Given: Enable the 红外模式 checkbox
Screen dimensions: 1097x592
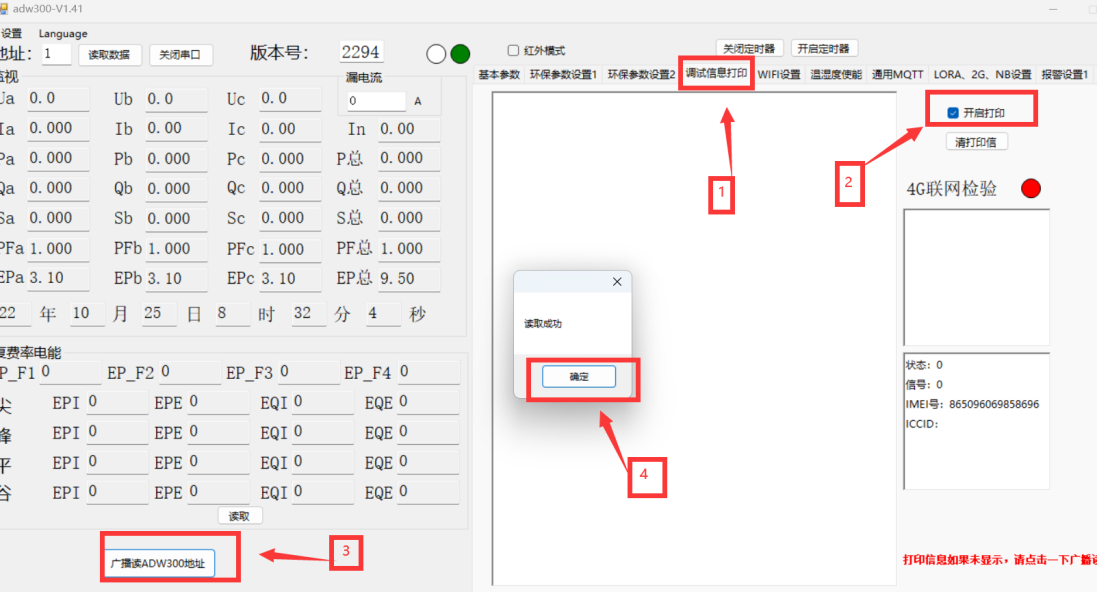Looking at the screenshot, I should tap(514, 50).
